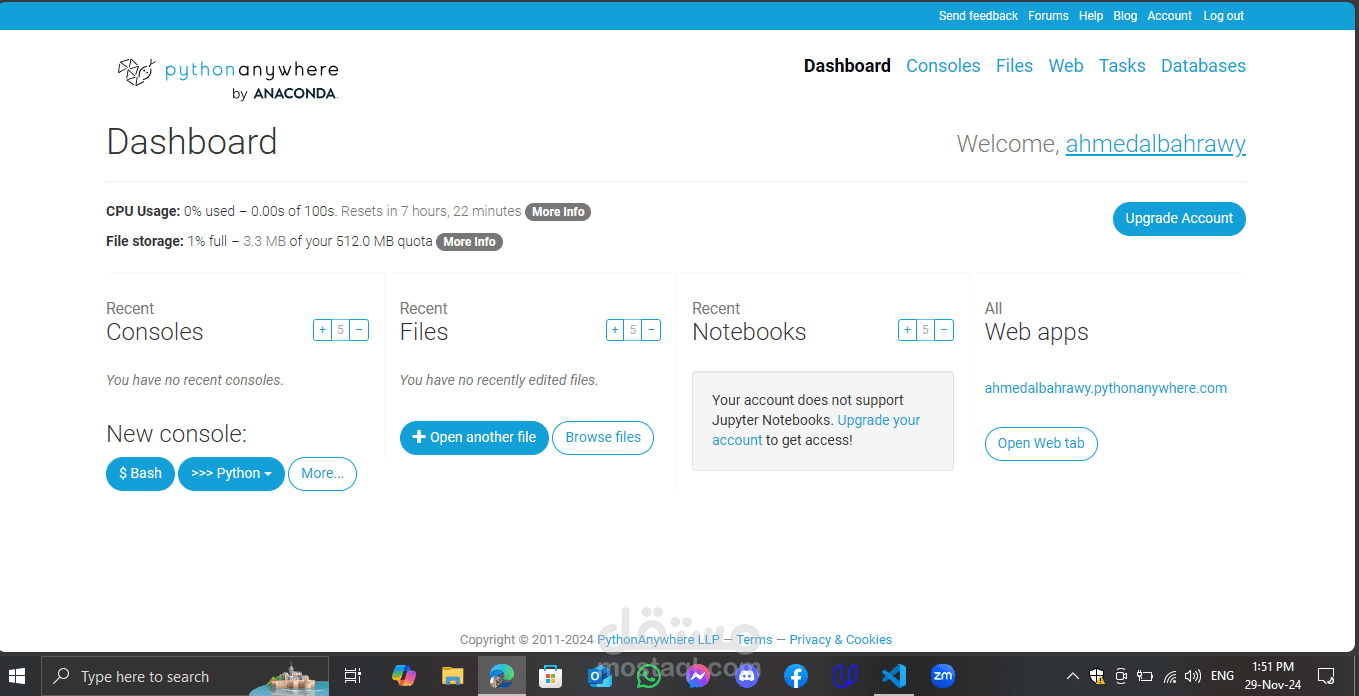Open Microsoft Store from the taskbar
This screenshot has height=696, width=1359.
[550, 676]
